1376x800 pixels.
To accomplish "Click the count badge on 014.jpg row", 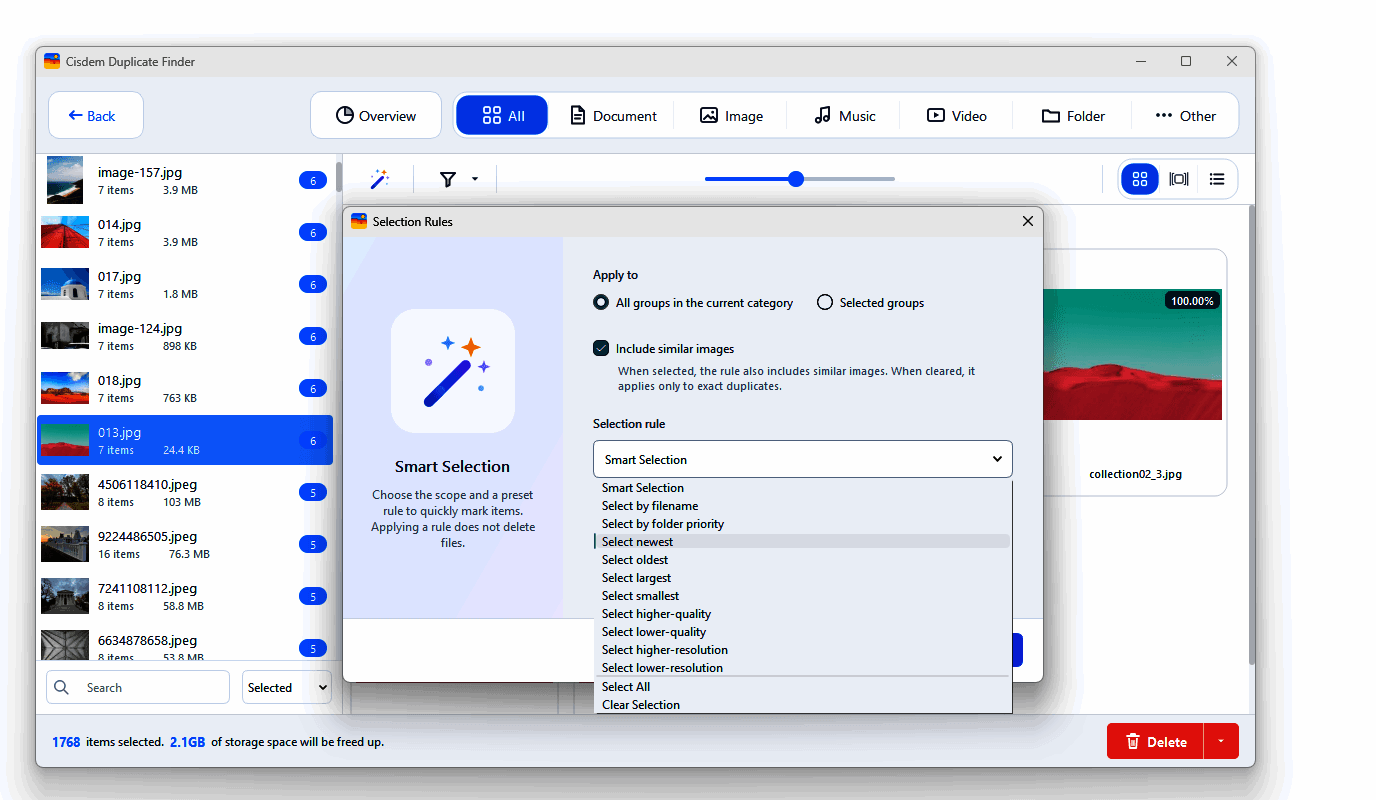I will tap(313, 233).
